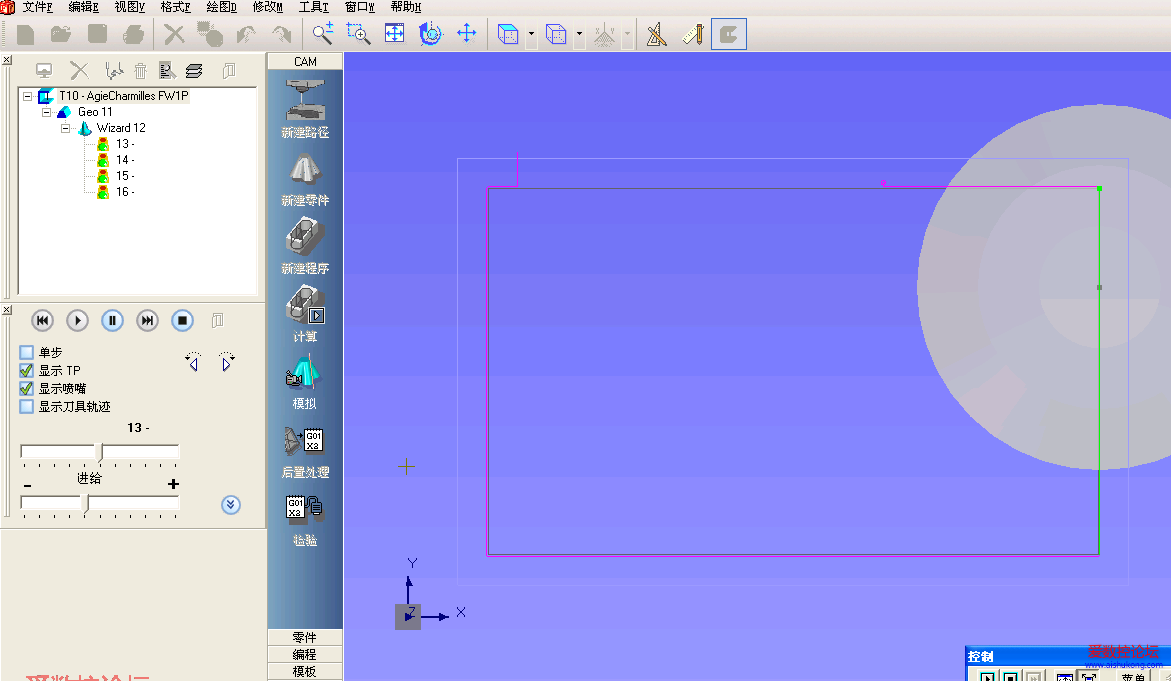Enable the 显示刀具轨迹 checkbox

pyautogui.click(x=27, y=406)
